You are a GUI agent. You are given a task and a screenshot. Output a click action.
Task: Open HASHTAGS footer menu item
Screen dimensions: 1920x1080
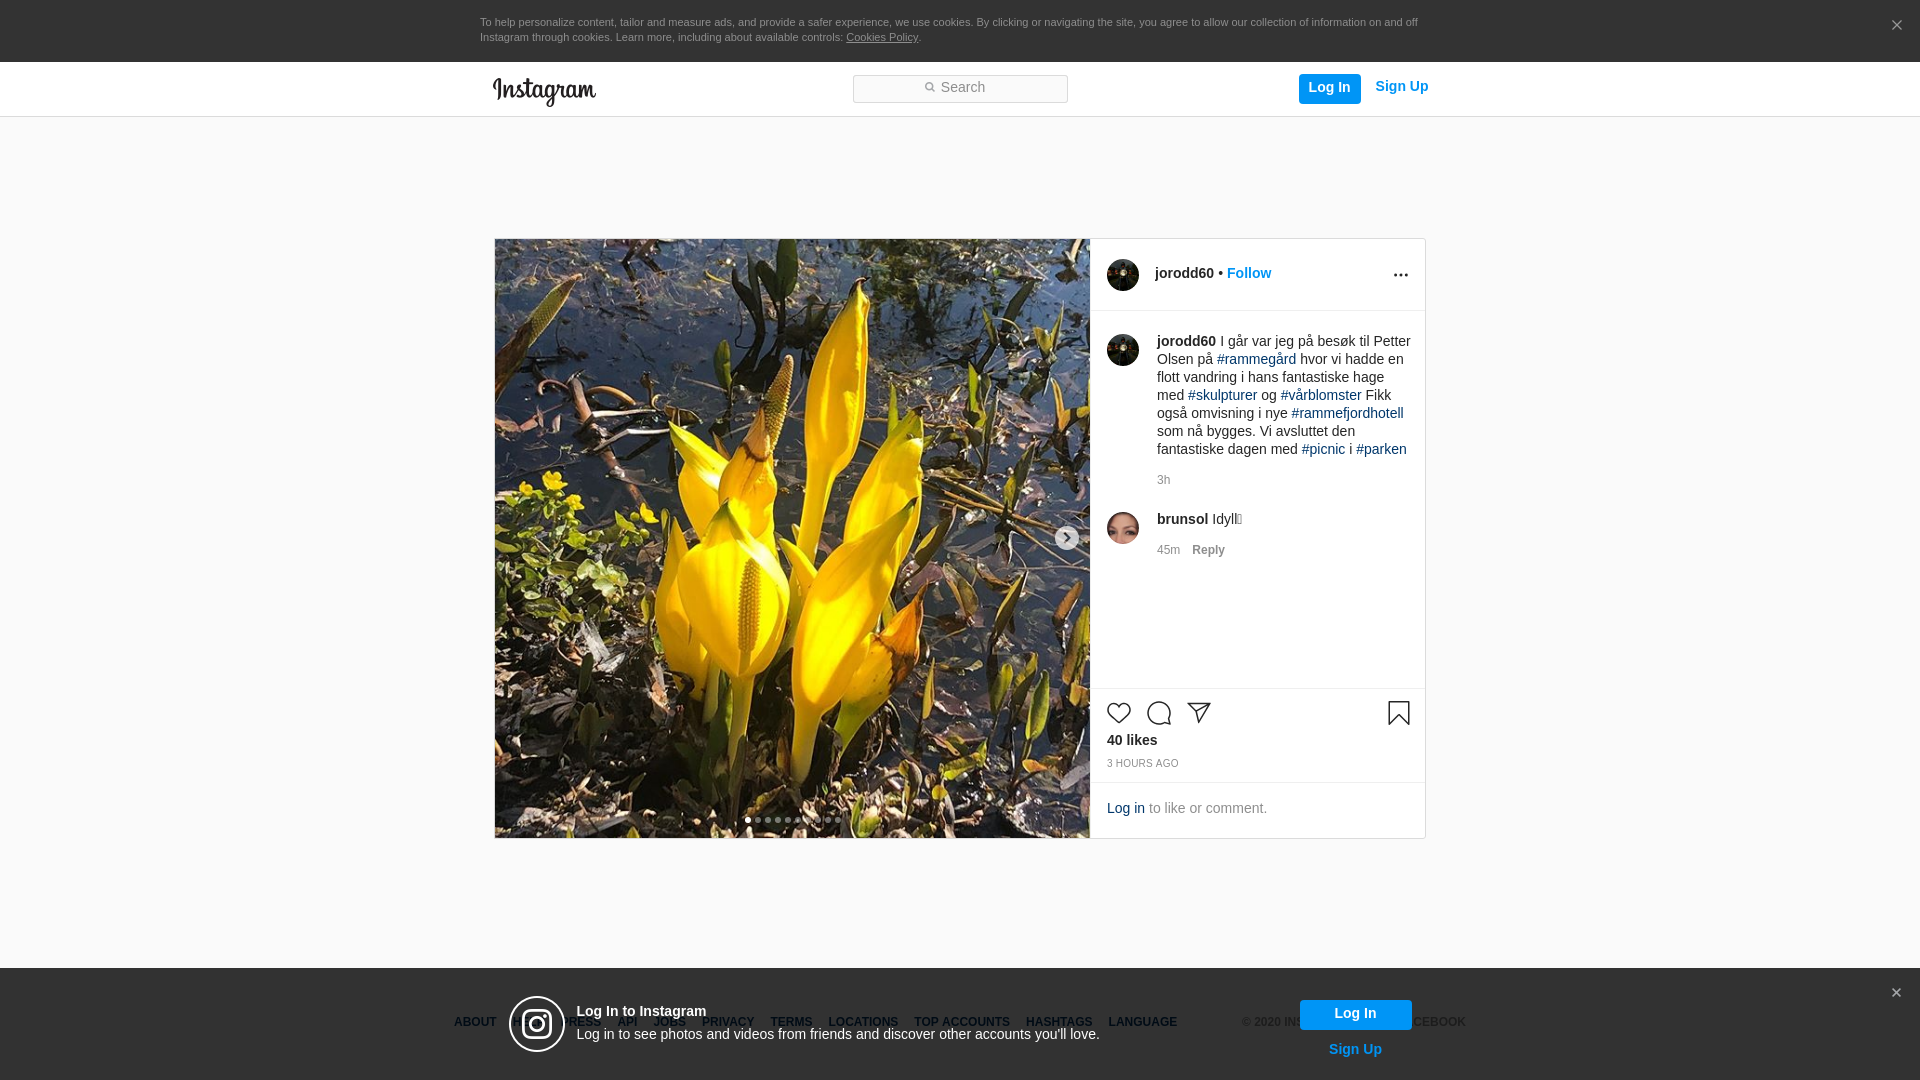[1058, 1022]
